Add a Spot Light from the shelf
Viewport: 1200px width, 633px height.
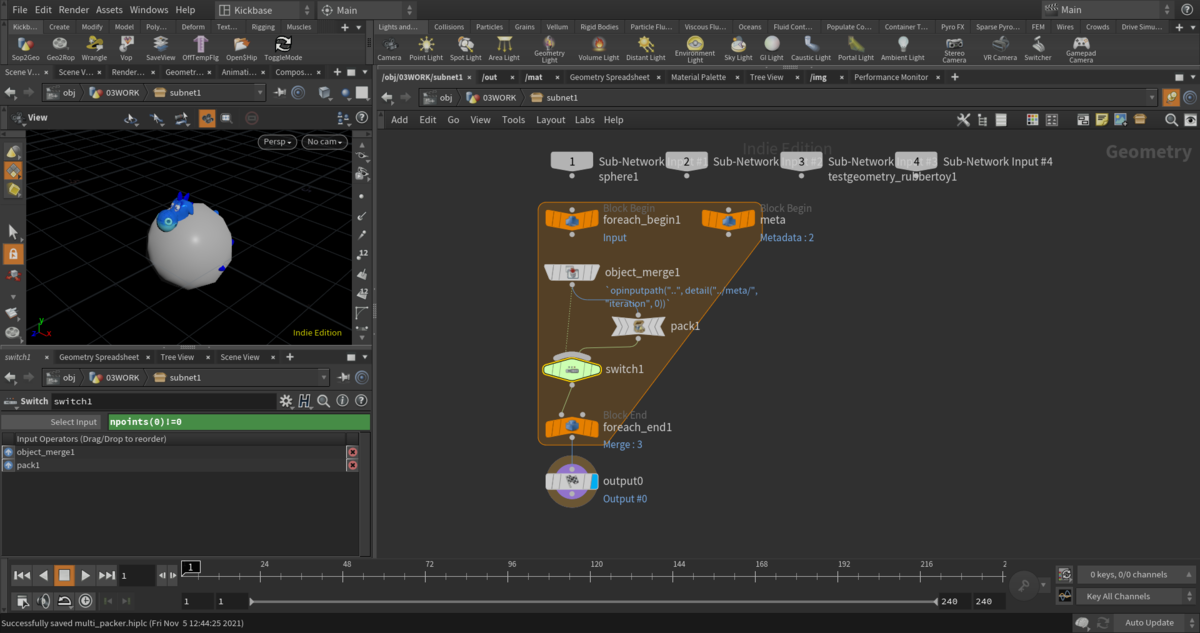pyautogui.click(x=465, y=48)
